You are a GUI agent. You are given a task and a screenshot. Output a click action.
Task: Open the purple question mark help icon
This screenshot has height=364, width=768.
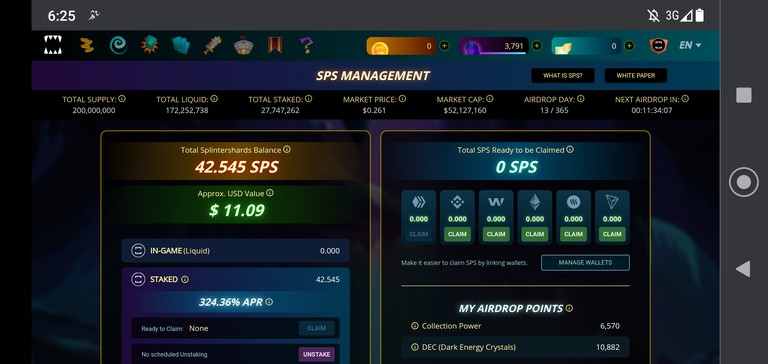point(306,45)
